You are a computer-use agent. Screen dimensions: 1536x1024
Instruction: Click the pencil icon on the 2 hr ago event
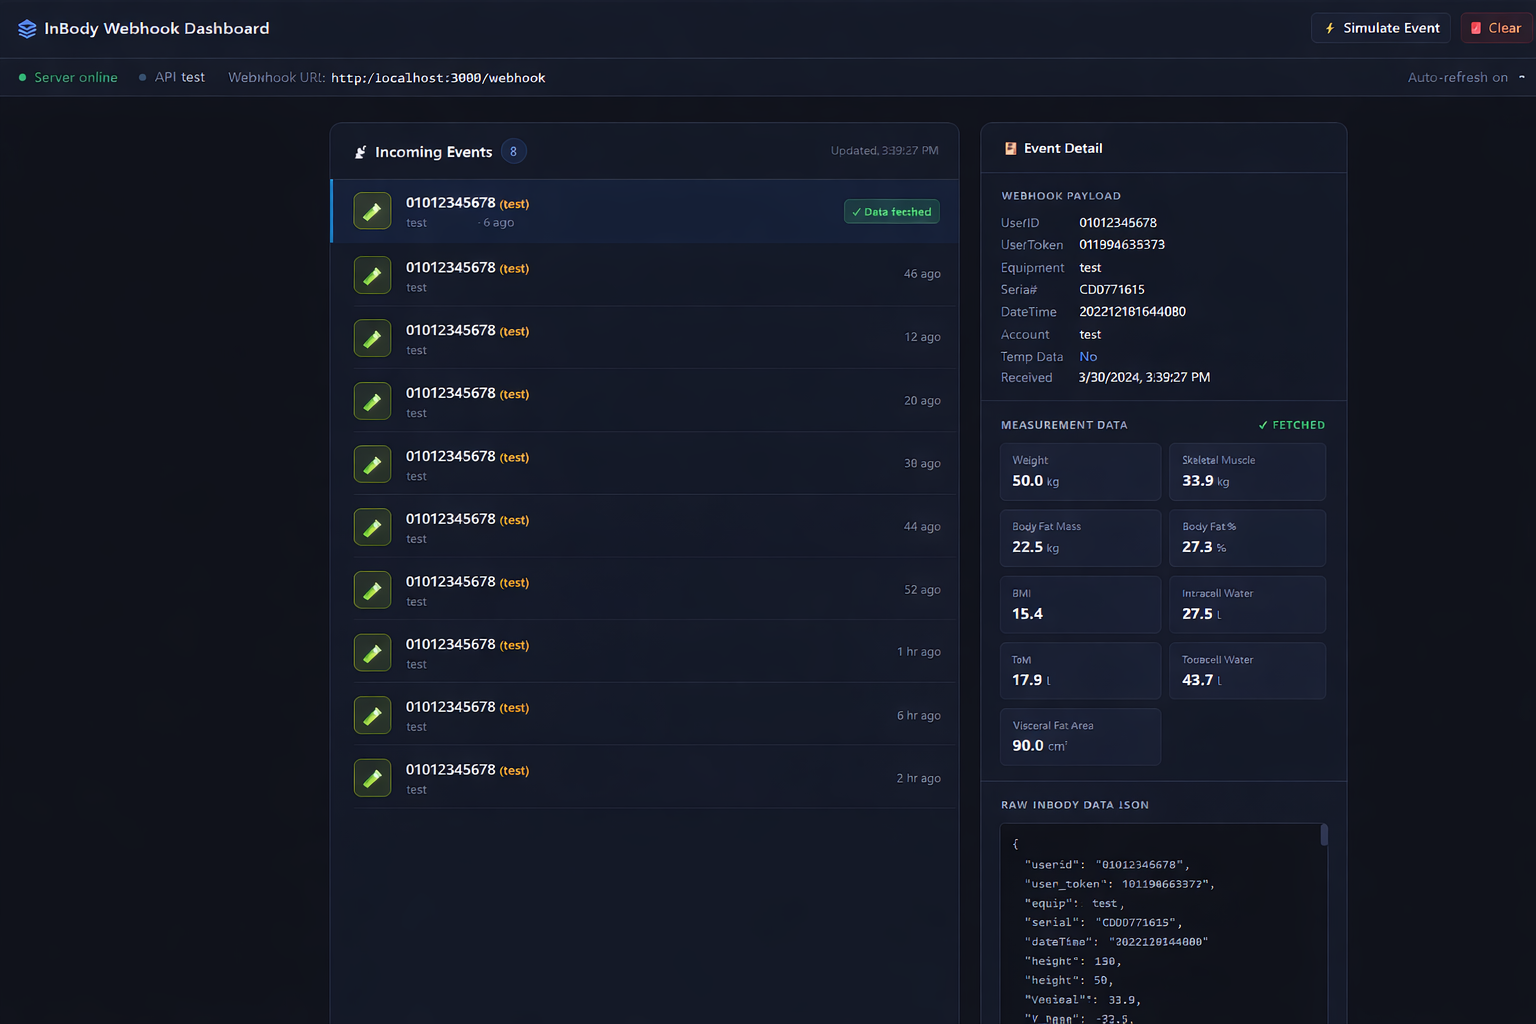pyautogui.click(x=372, y=778)
